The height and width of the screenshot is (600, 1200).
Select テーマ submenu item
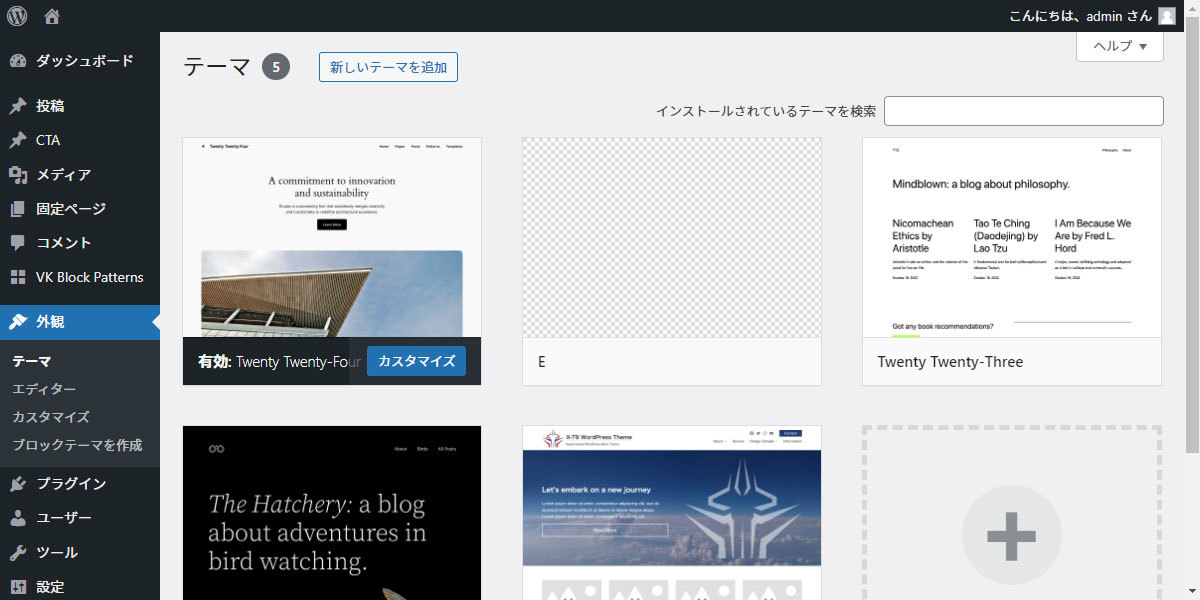click(31, 361)
